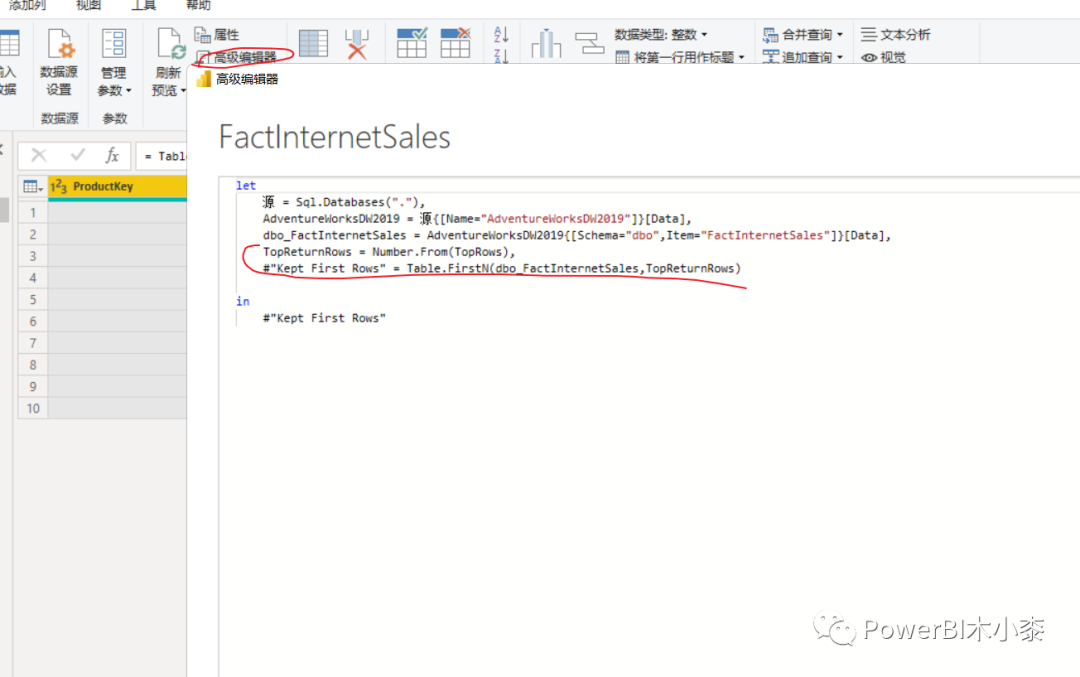The width and height of the screenshot is (1080, 677).
Task: Click 合并查询 (merge queries)
Action: pyautogui.click(x=803, y=34)
